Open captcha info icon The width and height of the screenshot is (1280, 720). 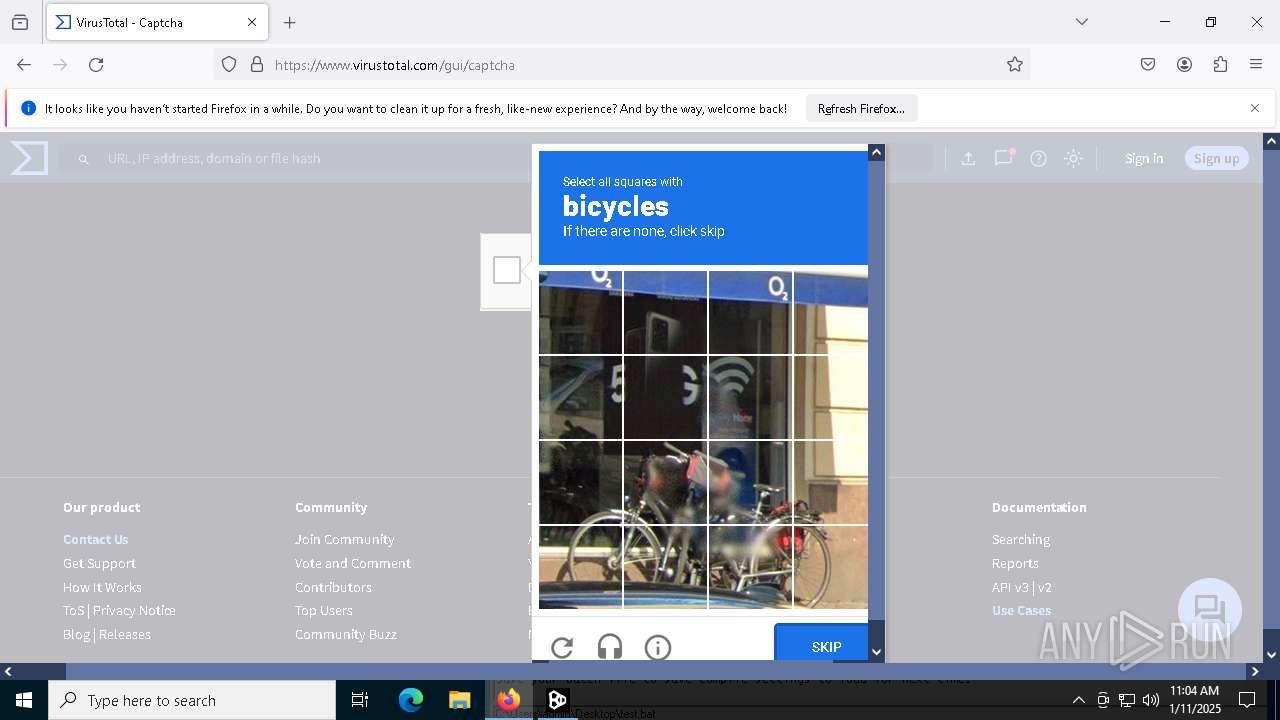tap(658, 648)
